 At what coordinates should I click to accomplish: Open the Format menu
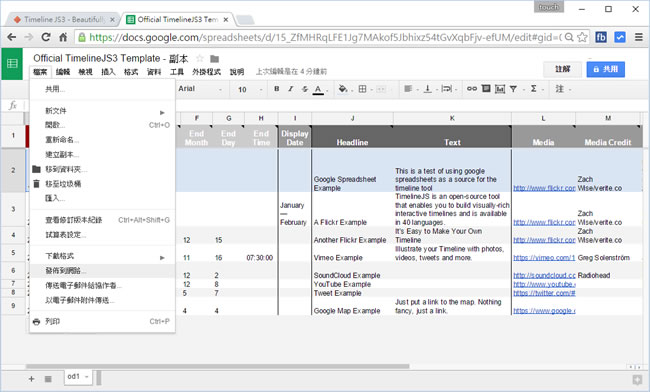pyautogui.click(x=131, y=72)
